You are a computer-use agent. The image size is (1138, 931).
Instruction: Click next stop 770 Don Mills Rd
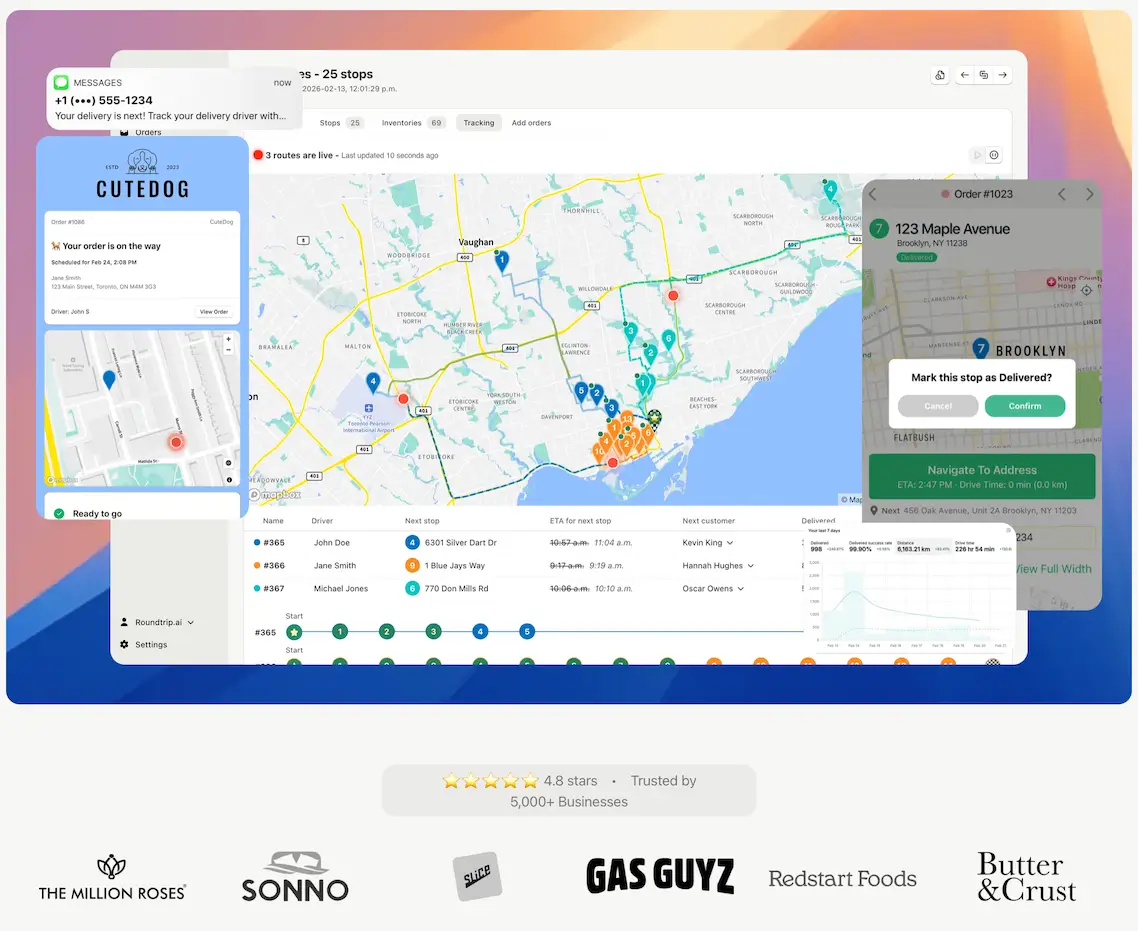tap(457, 588)
